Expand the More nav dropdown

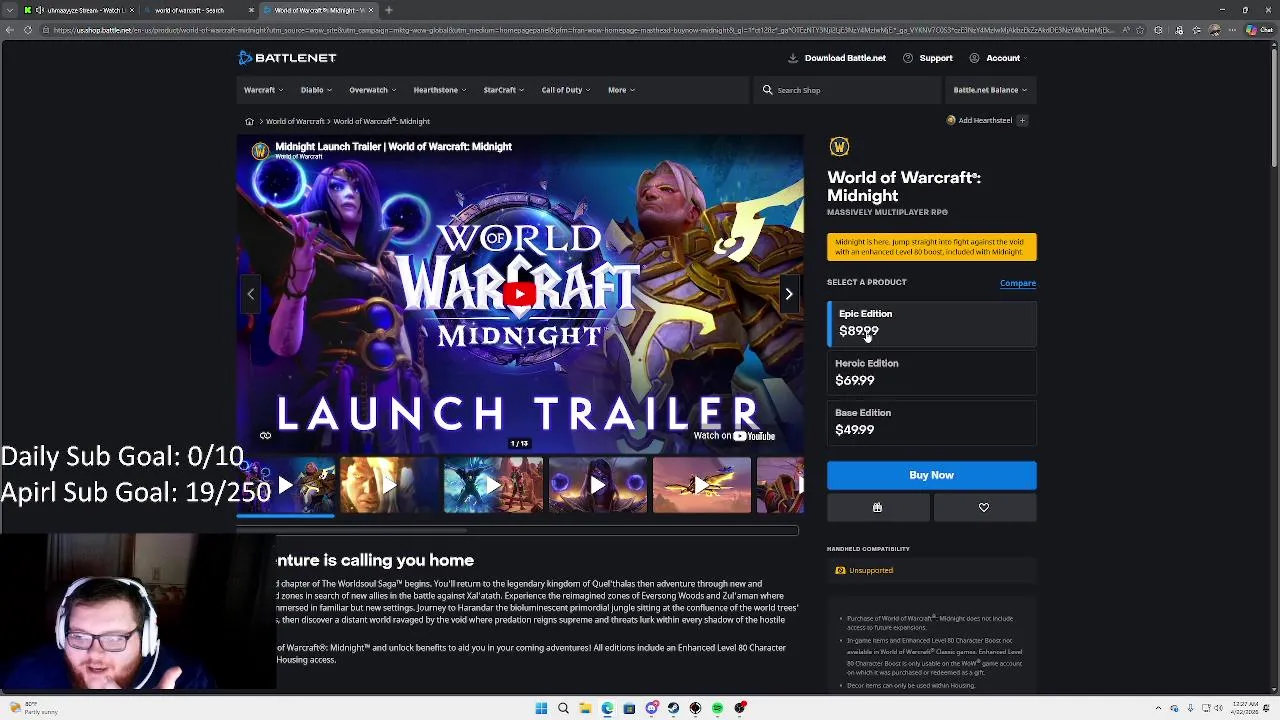point(621,90)
